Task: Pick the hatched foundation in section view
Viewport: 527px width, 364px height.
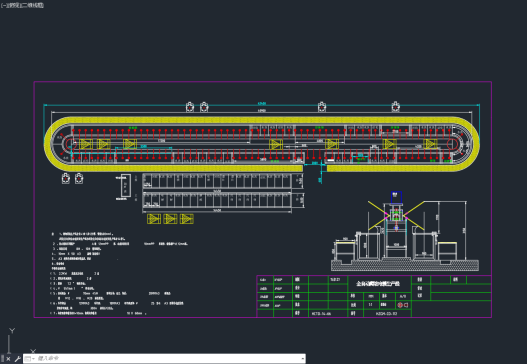Action: (x=405, y=265)
